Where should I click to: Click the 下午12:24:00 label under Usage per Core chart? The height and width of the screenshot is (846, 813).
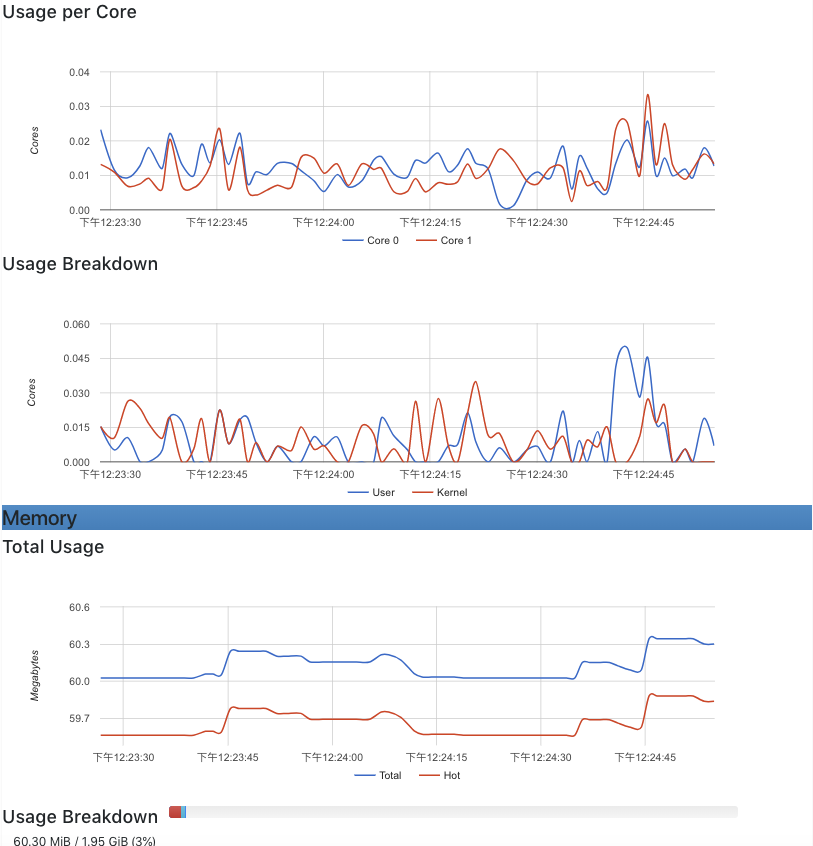(323, 223)
